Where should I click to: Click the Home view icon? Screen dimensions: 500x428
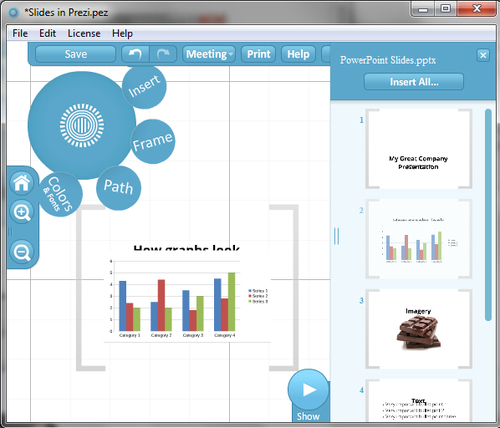click(x=22, y=183)
